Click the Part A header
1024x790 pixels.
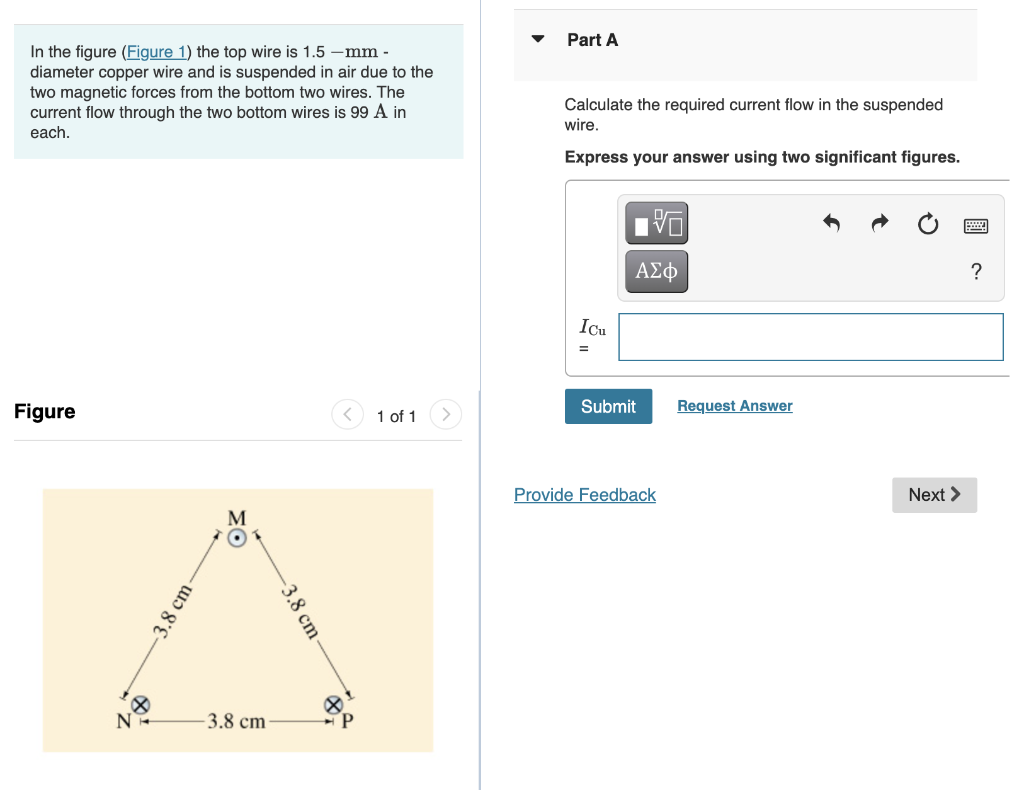[592, 40]
